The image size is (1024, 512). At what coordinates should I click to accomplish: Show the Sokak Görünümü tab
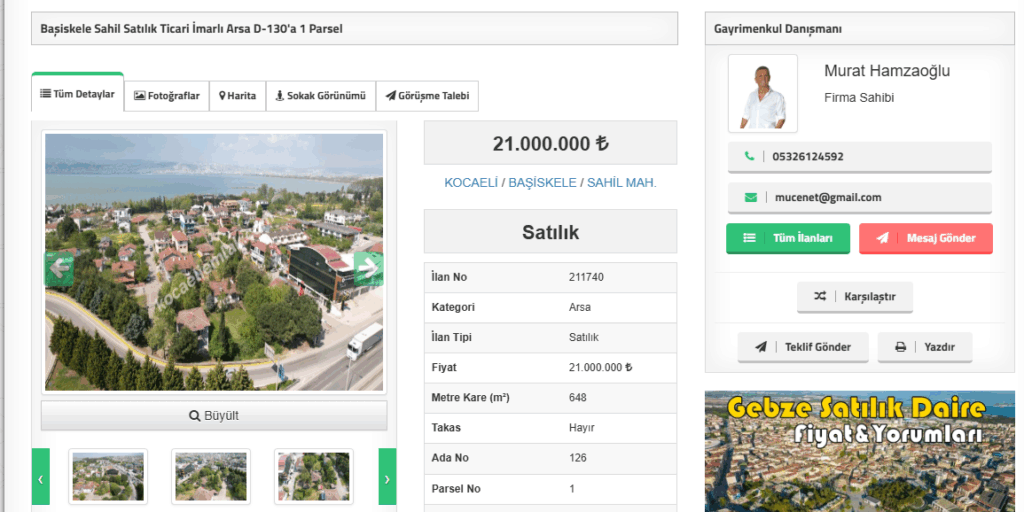coord(321,96)
